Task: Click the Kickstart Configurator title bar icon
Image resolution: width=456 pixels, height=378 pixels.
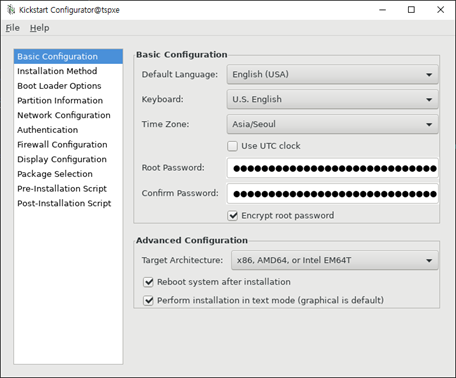Action: (x=11, y=10)
